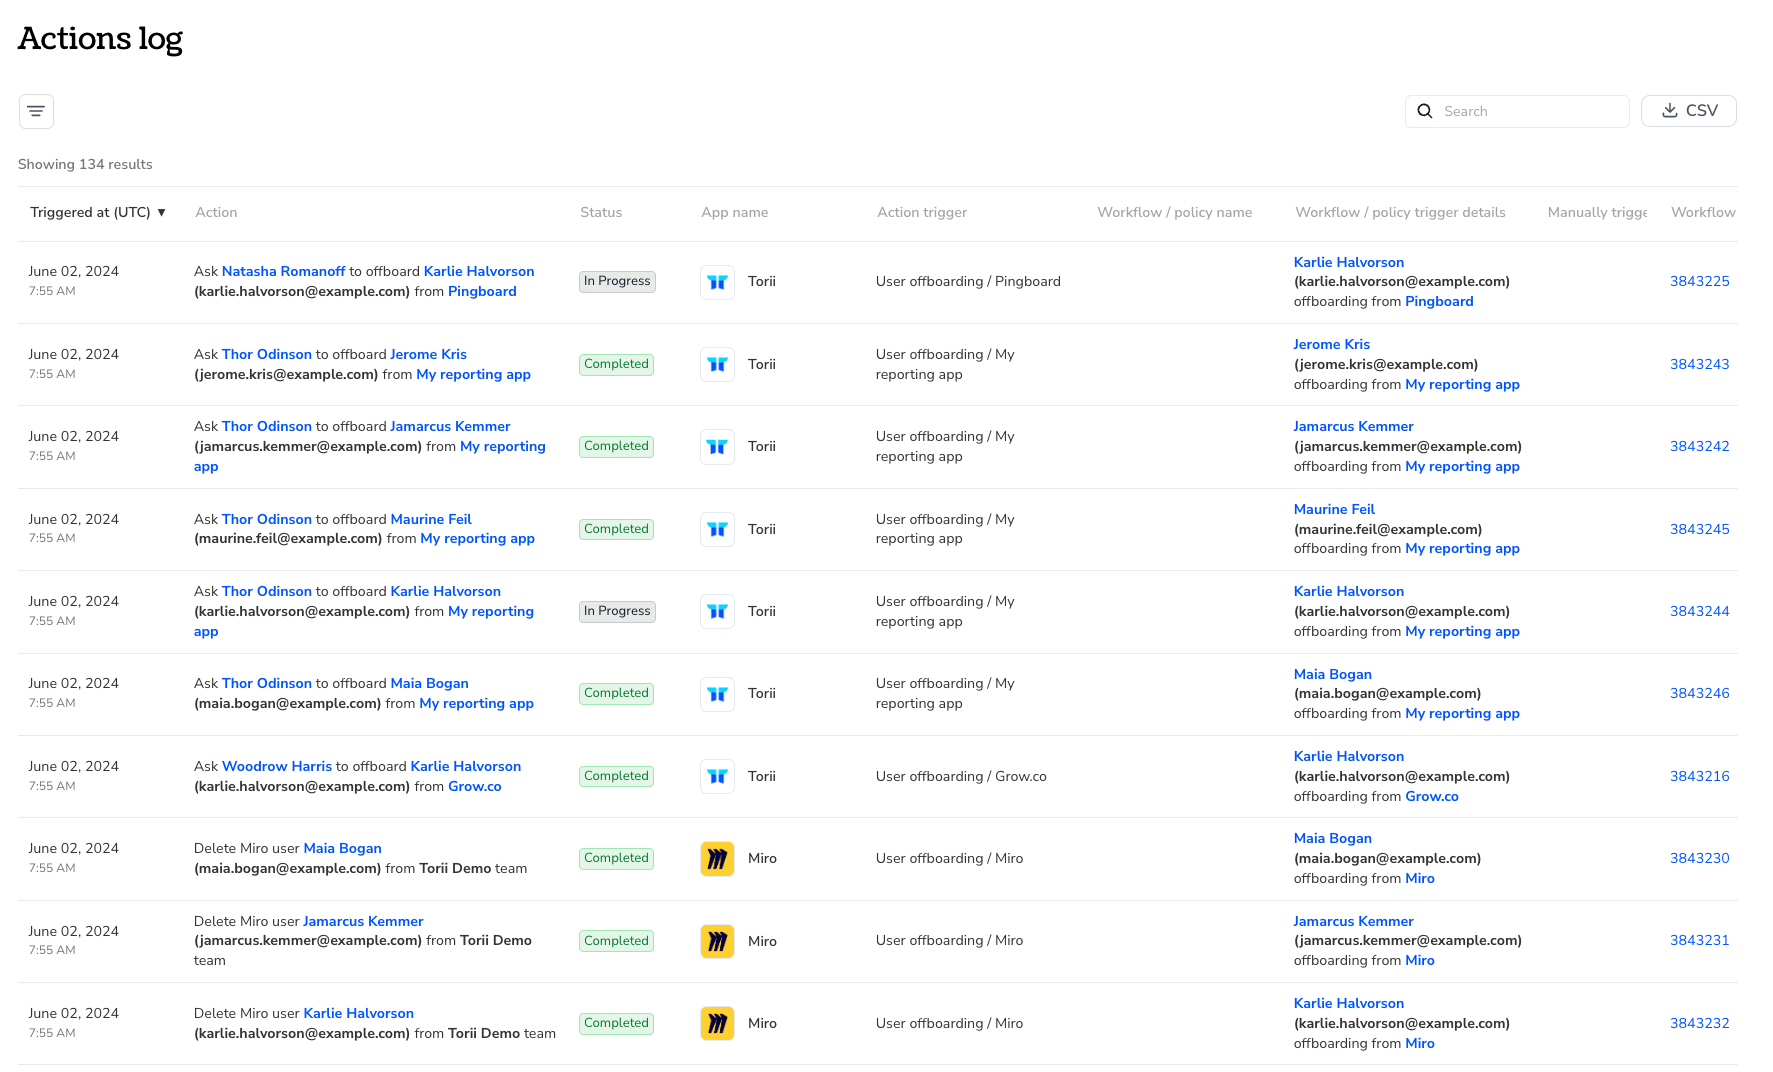The height and width of the screenshot is (1072, 1773).
Task: Click the Status column header
Action: (x=601, y=212)
